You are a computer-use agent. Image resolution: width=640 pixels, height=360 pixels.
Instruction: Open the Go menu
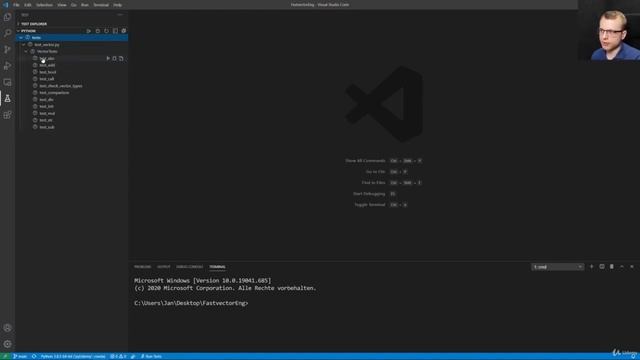click(74, 5)
